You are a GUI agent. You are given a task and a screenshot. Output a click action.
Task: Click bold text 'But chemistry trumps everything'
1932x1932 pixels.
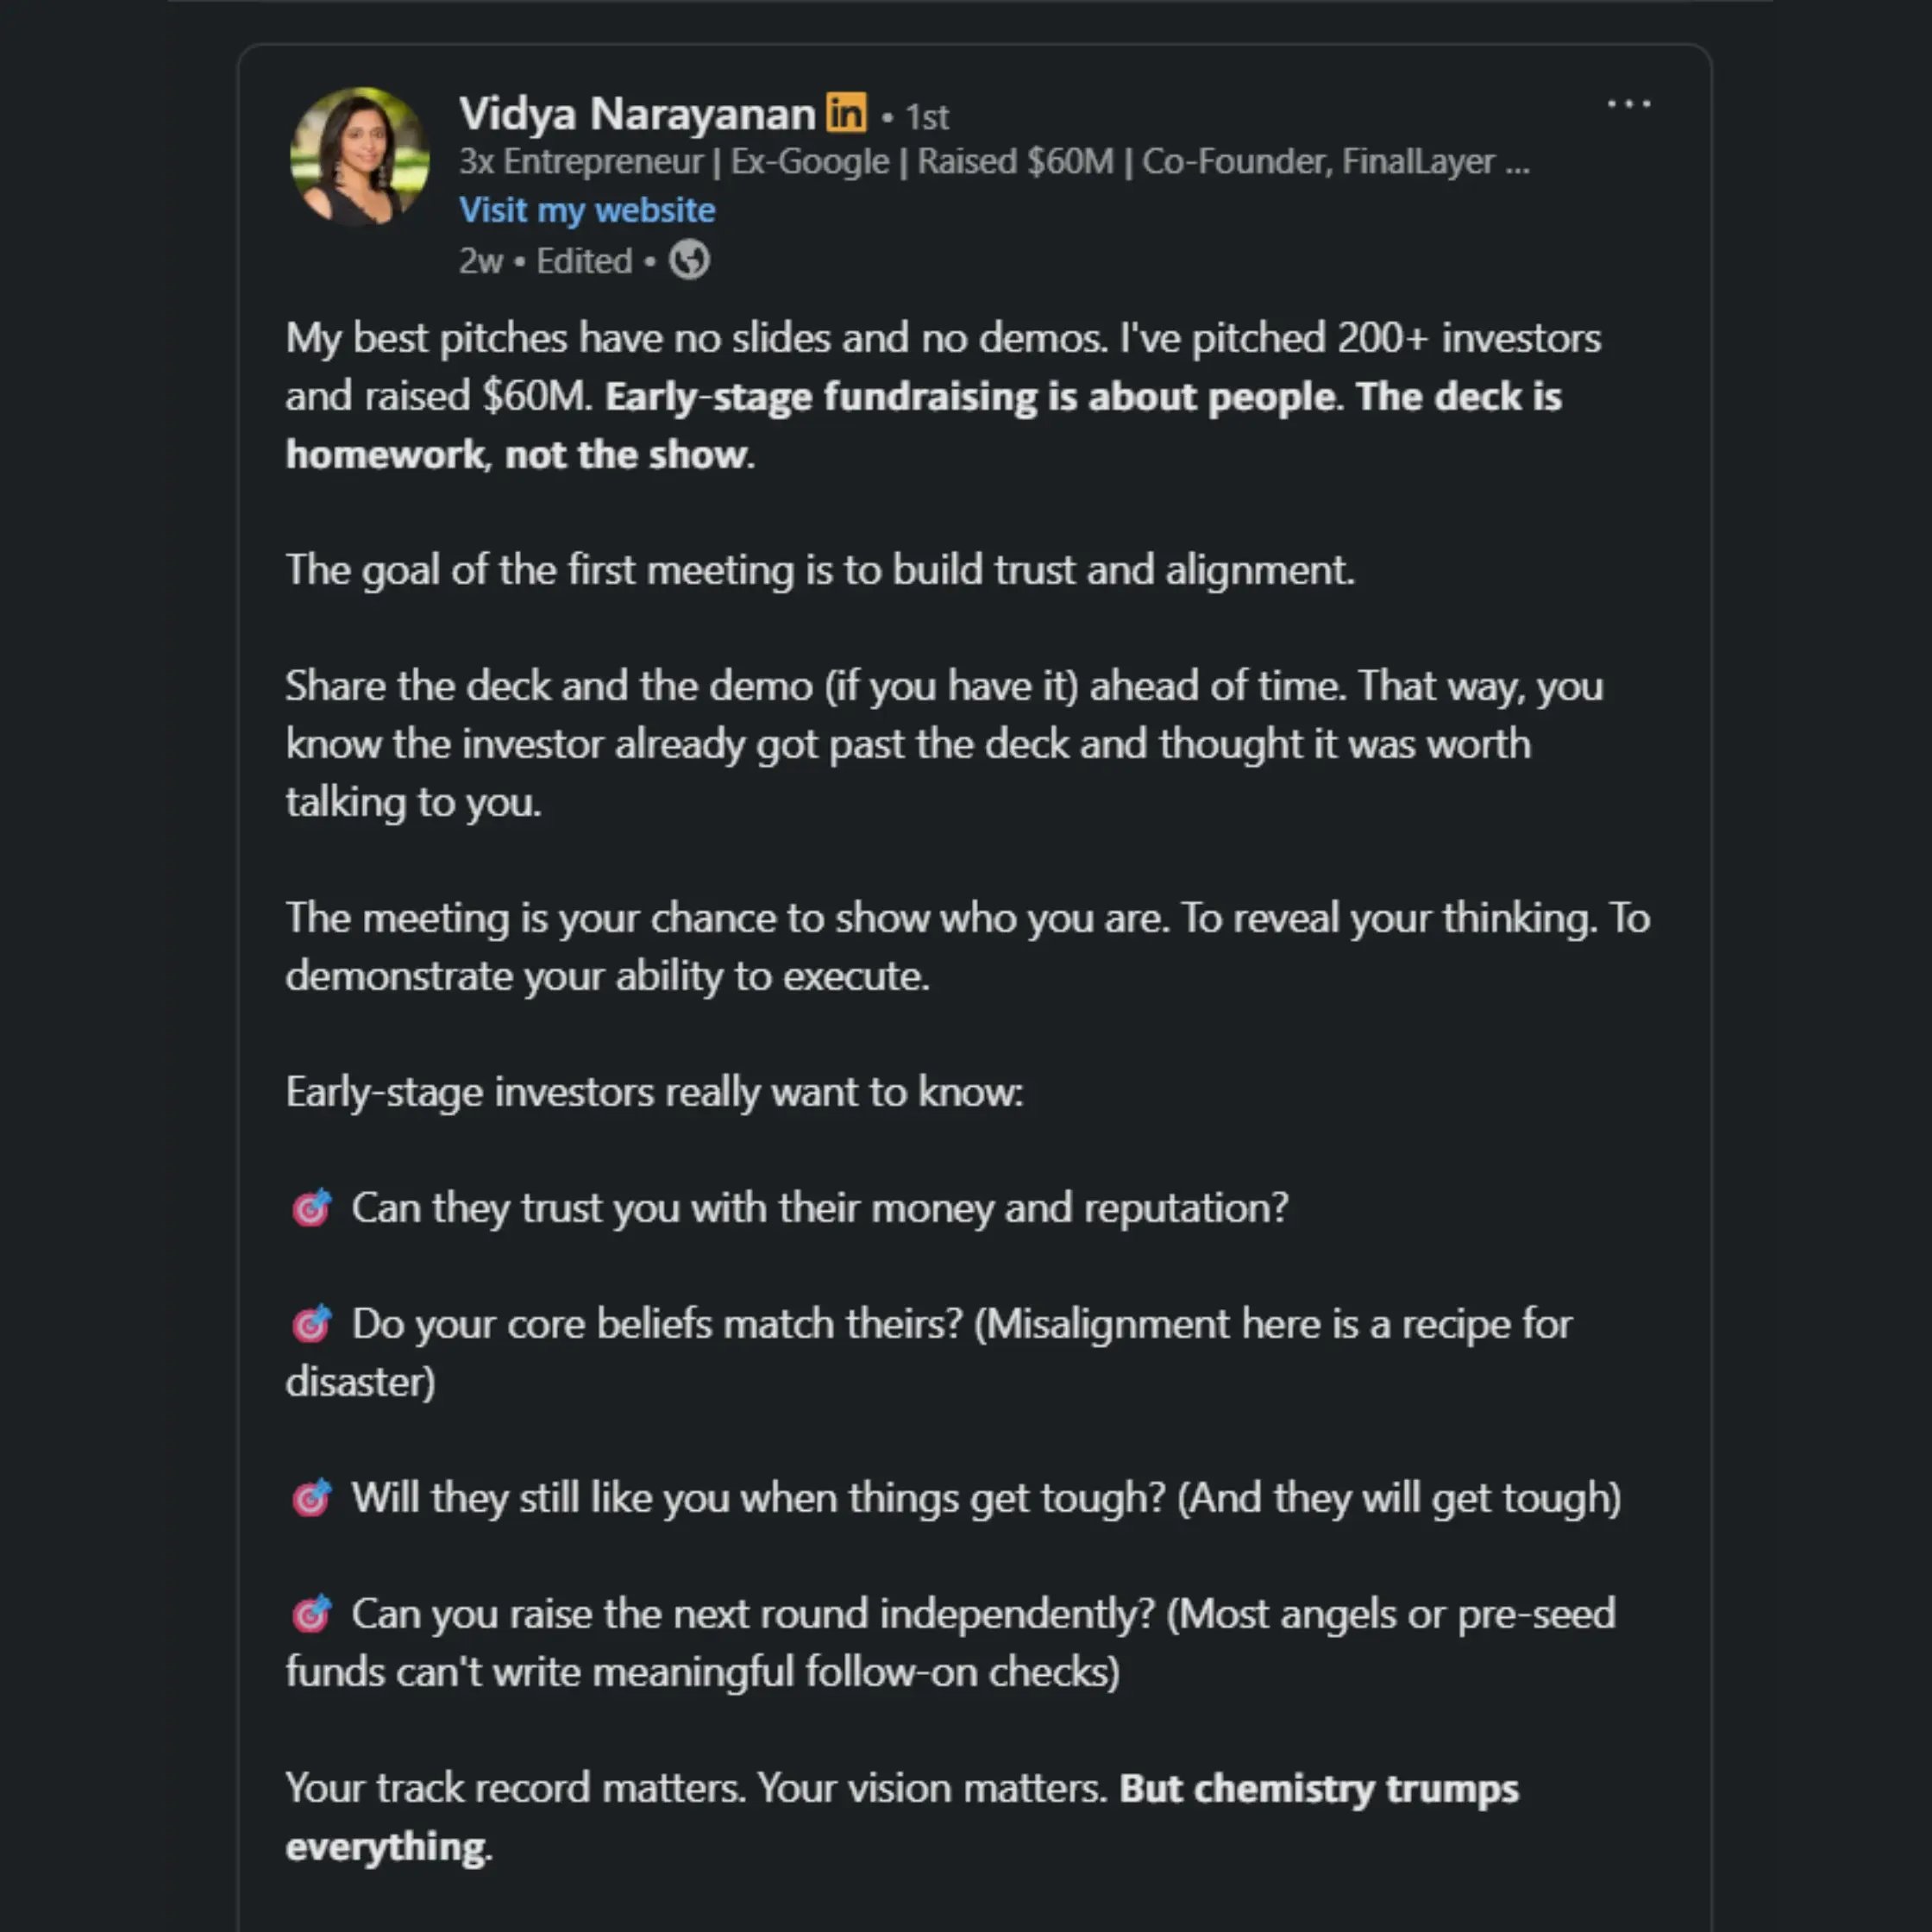click(1318, 1788)
